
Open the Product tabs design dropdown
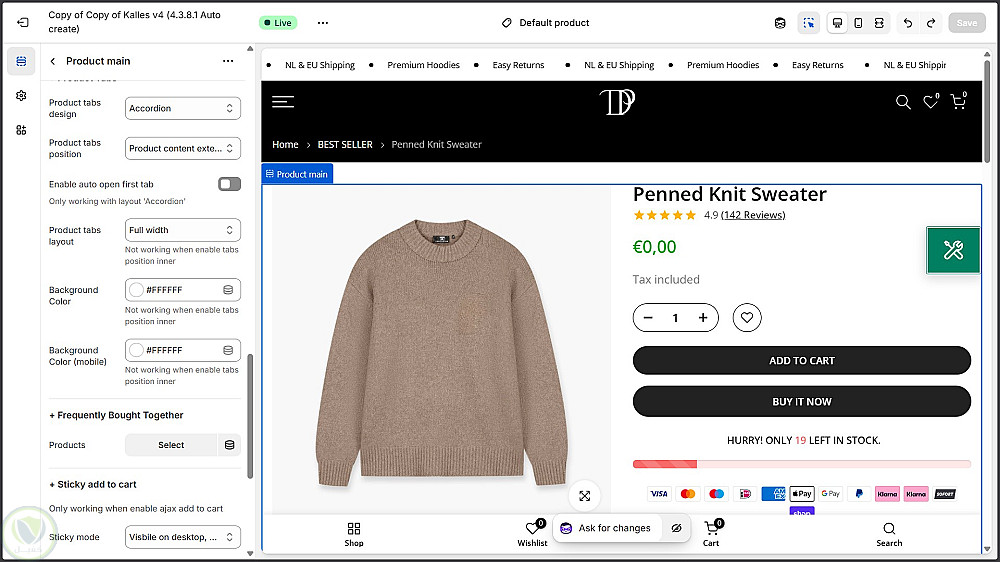coord(183,108)
